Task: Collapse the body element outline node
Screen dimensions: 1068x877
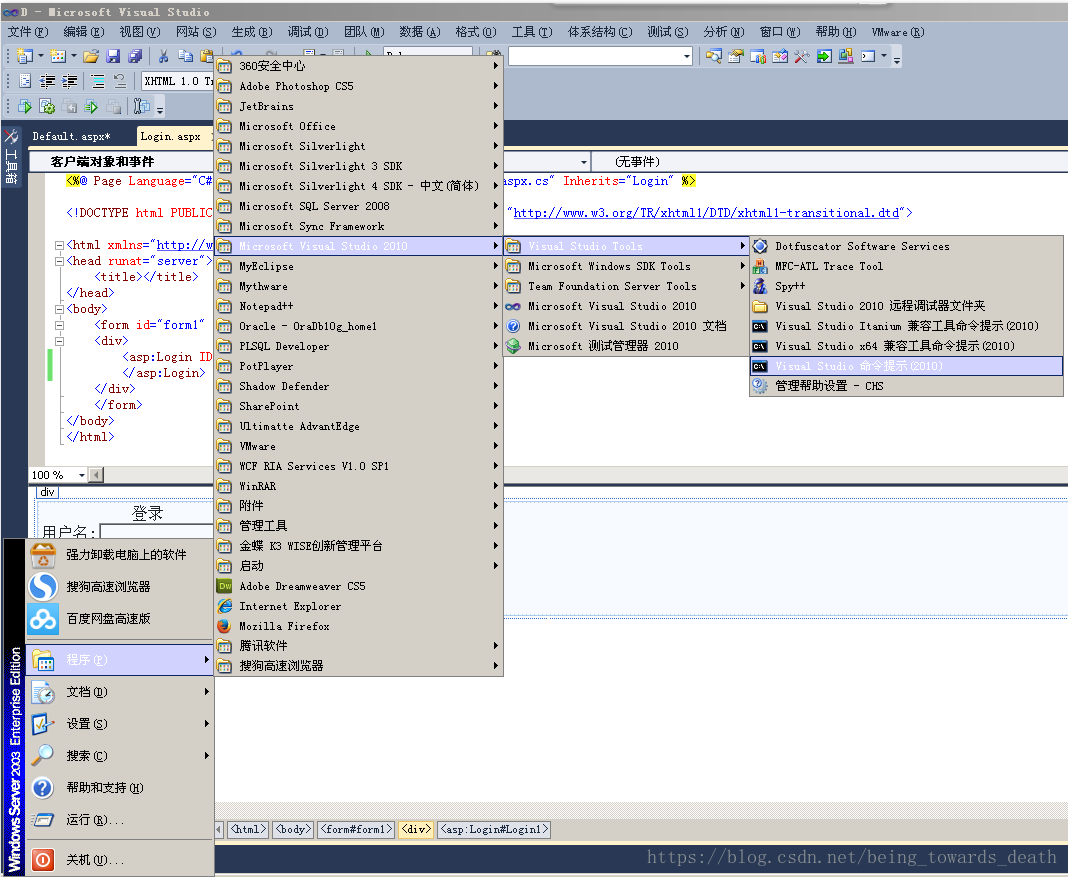Action: click(x=59, y=309)
